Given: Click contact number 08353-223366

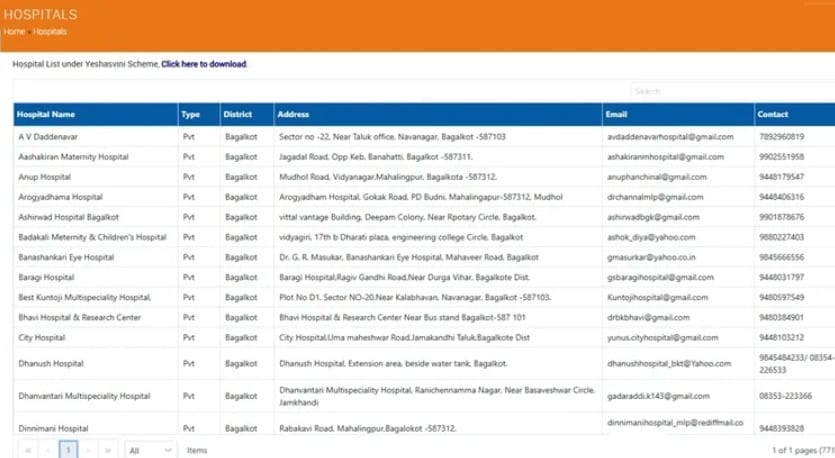Looking at the screenshot, I should click(x=785, y=396).
